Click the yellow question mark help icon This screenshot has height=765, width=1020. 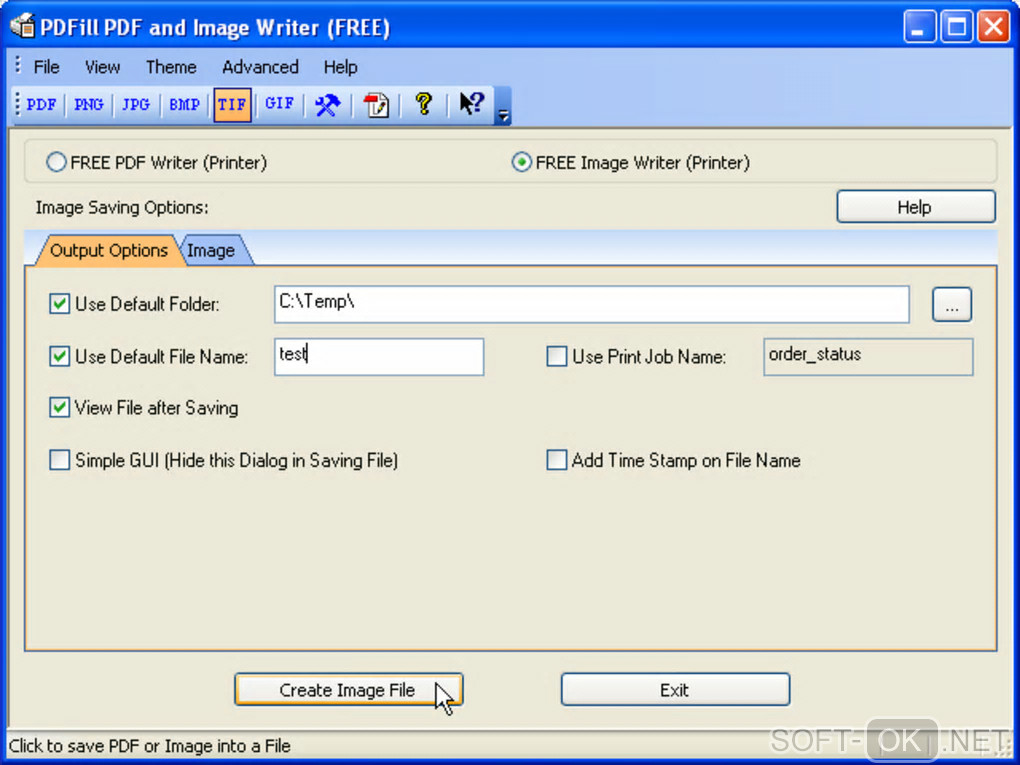point(423,104)
